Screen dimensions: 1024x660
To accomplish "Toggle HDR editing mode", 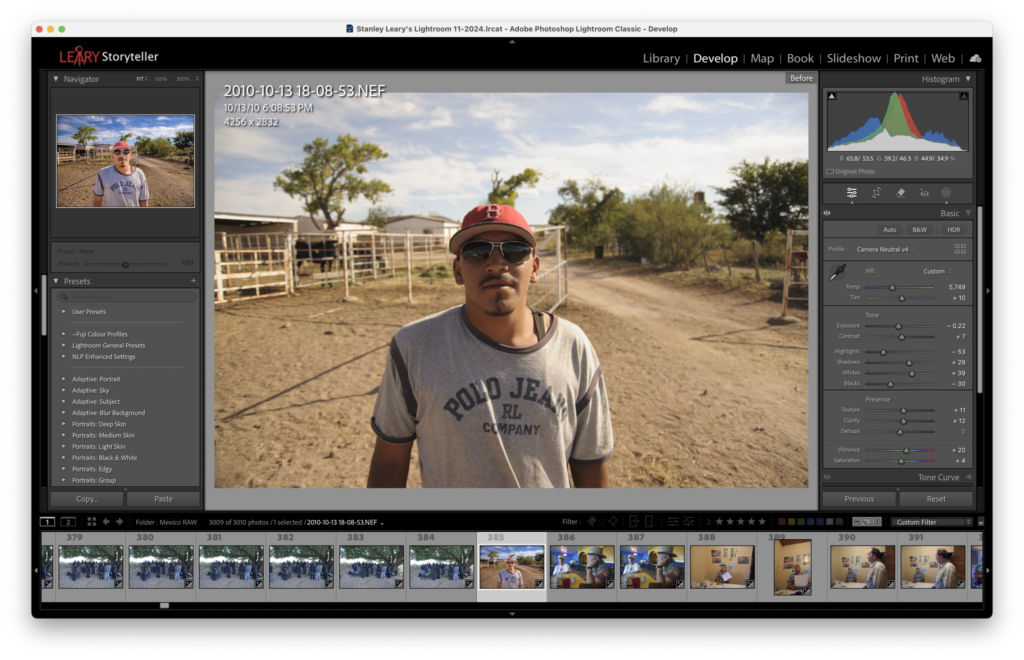I will point(953,230).
